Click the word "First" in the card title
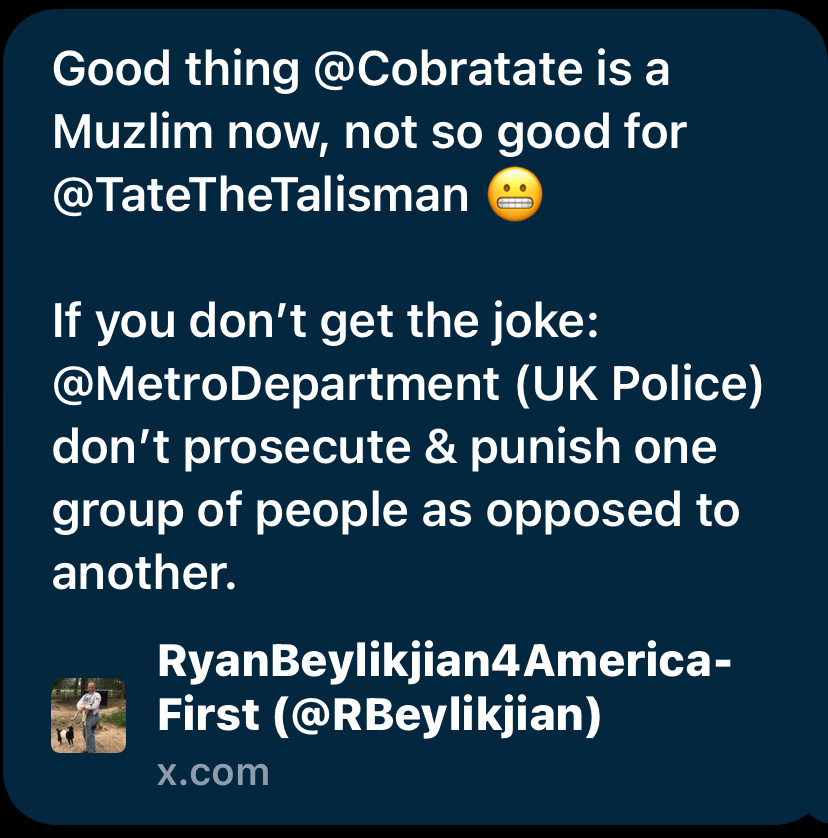 [208, 715]
